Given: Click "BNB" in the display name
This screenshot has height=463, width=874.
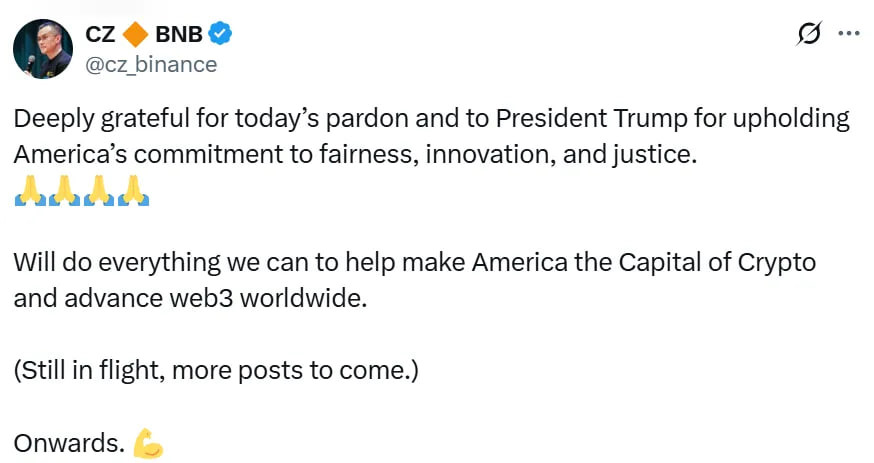Looking at the screenshot, I should coord(179,35).
